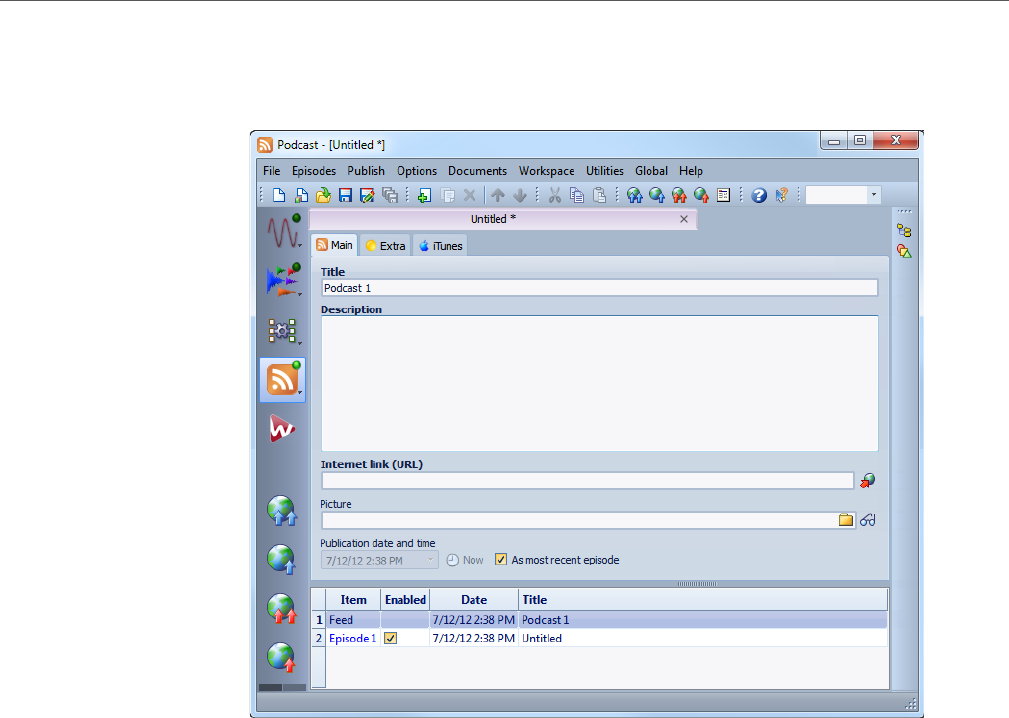Open the Utilities menu
Viewport: 1009px width, 718px height.
click(605, 170)
